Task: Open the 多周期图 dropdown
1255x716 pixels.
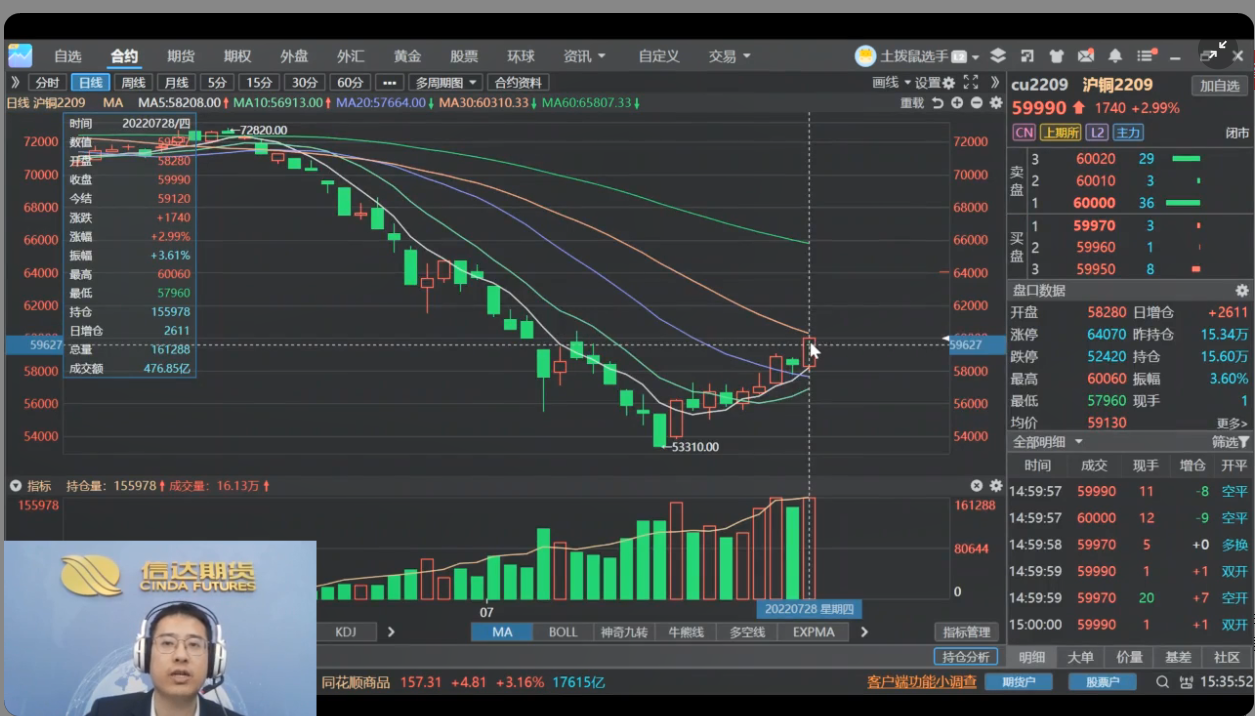Action: (x=445, y=82)
